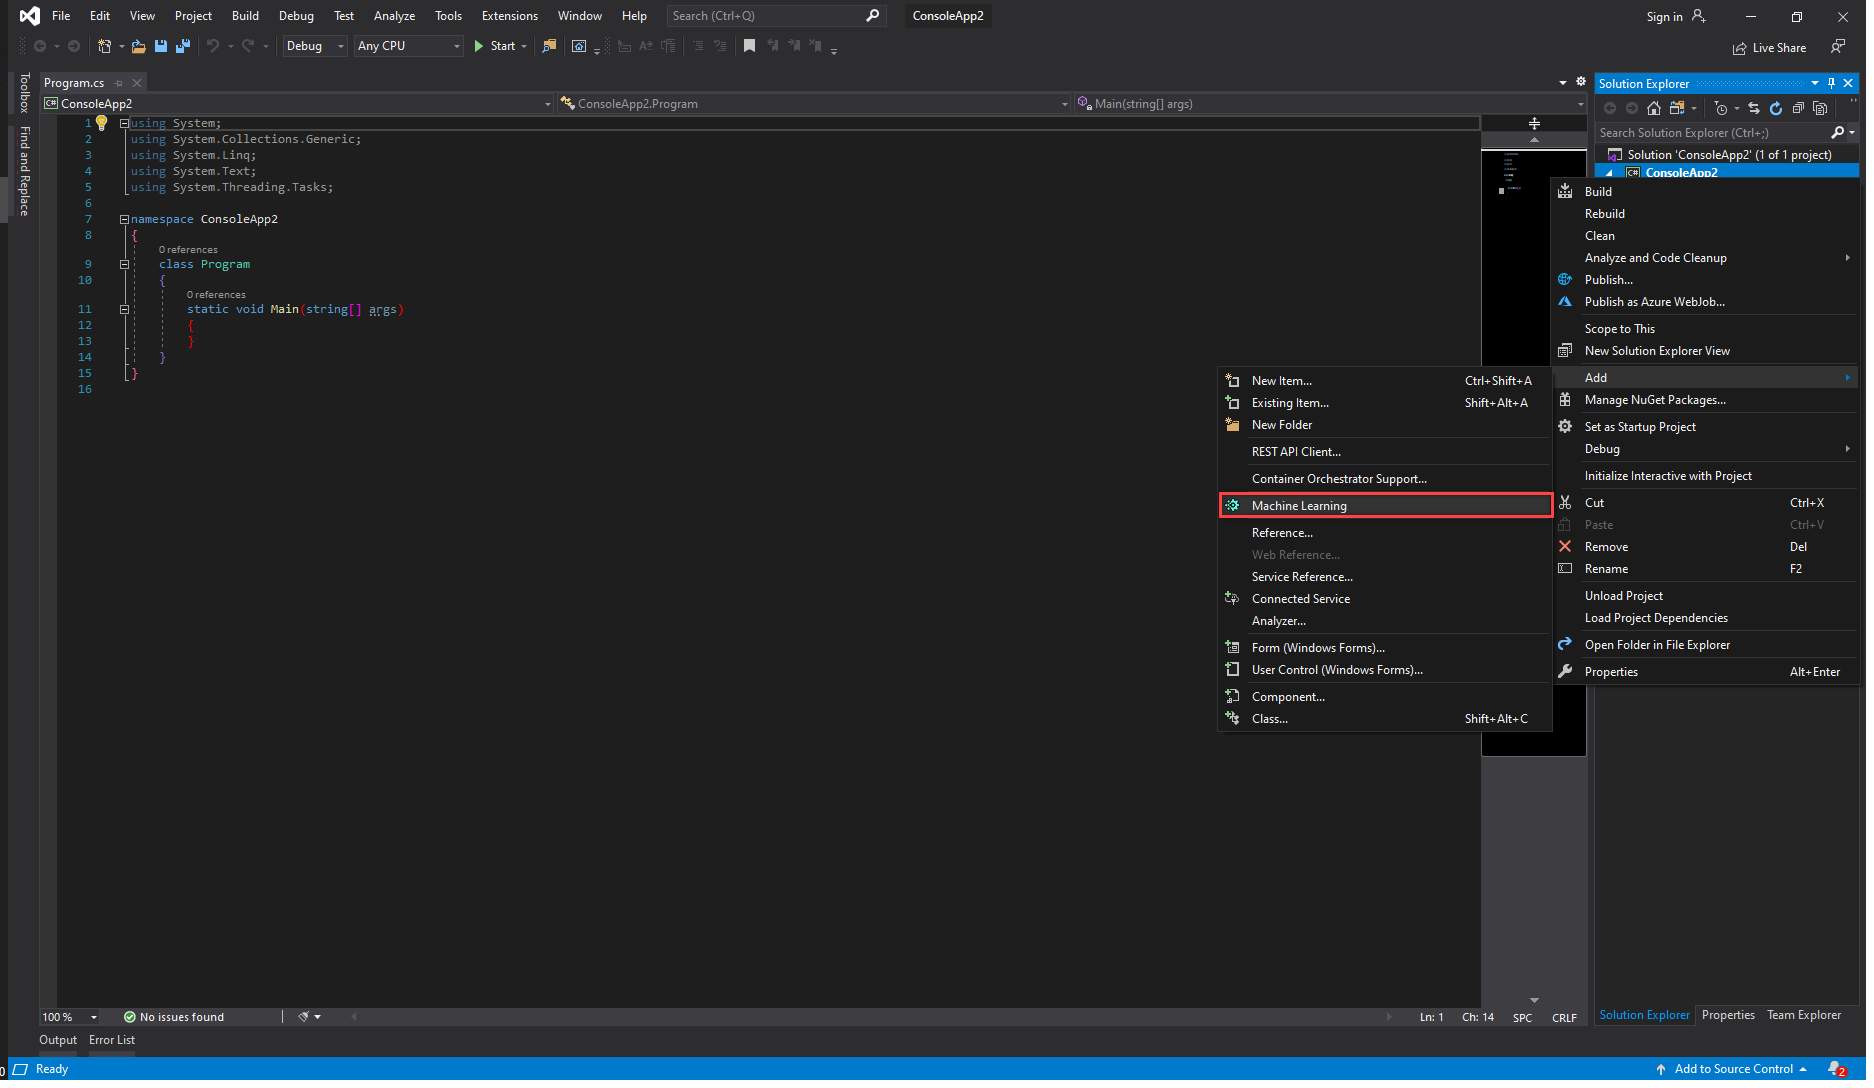
Task: Expand the Start button dropdown arrow
Action: tap(524, 46)
